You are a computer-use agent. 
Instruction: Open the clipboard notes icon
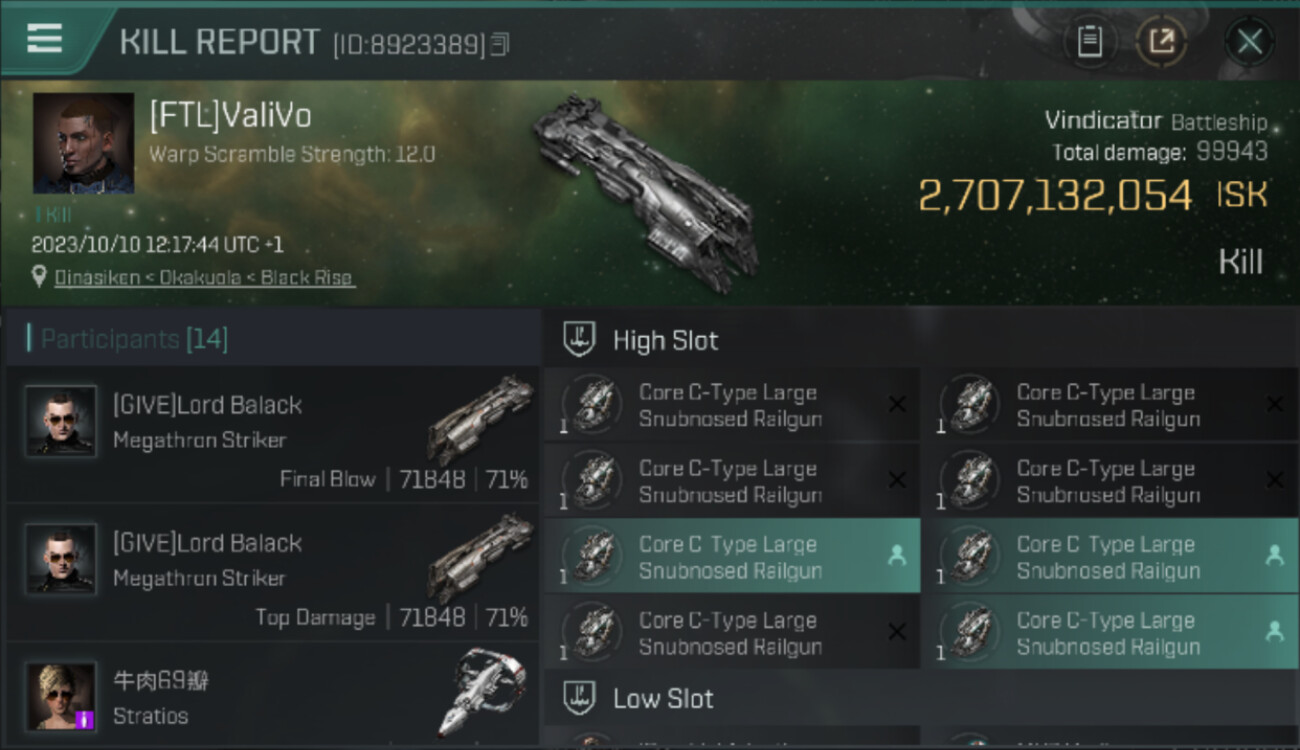click(1089, 42)
